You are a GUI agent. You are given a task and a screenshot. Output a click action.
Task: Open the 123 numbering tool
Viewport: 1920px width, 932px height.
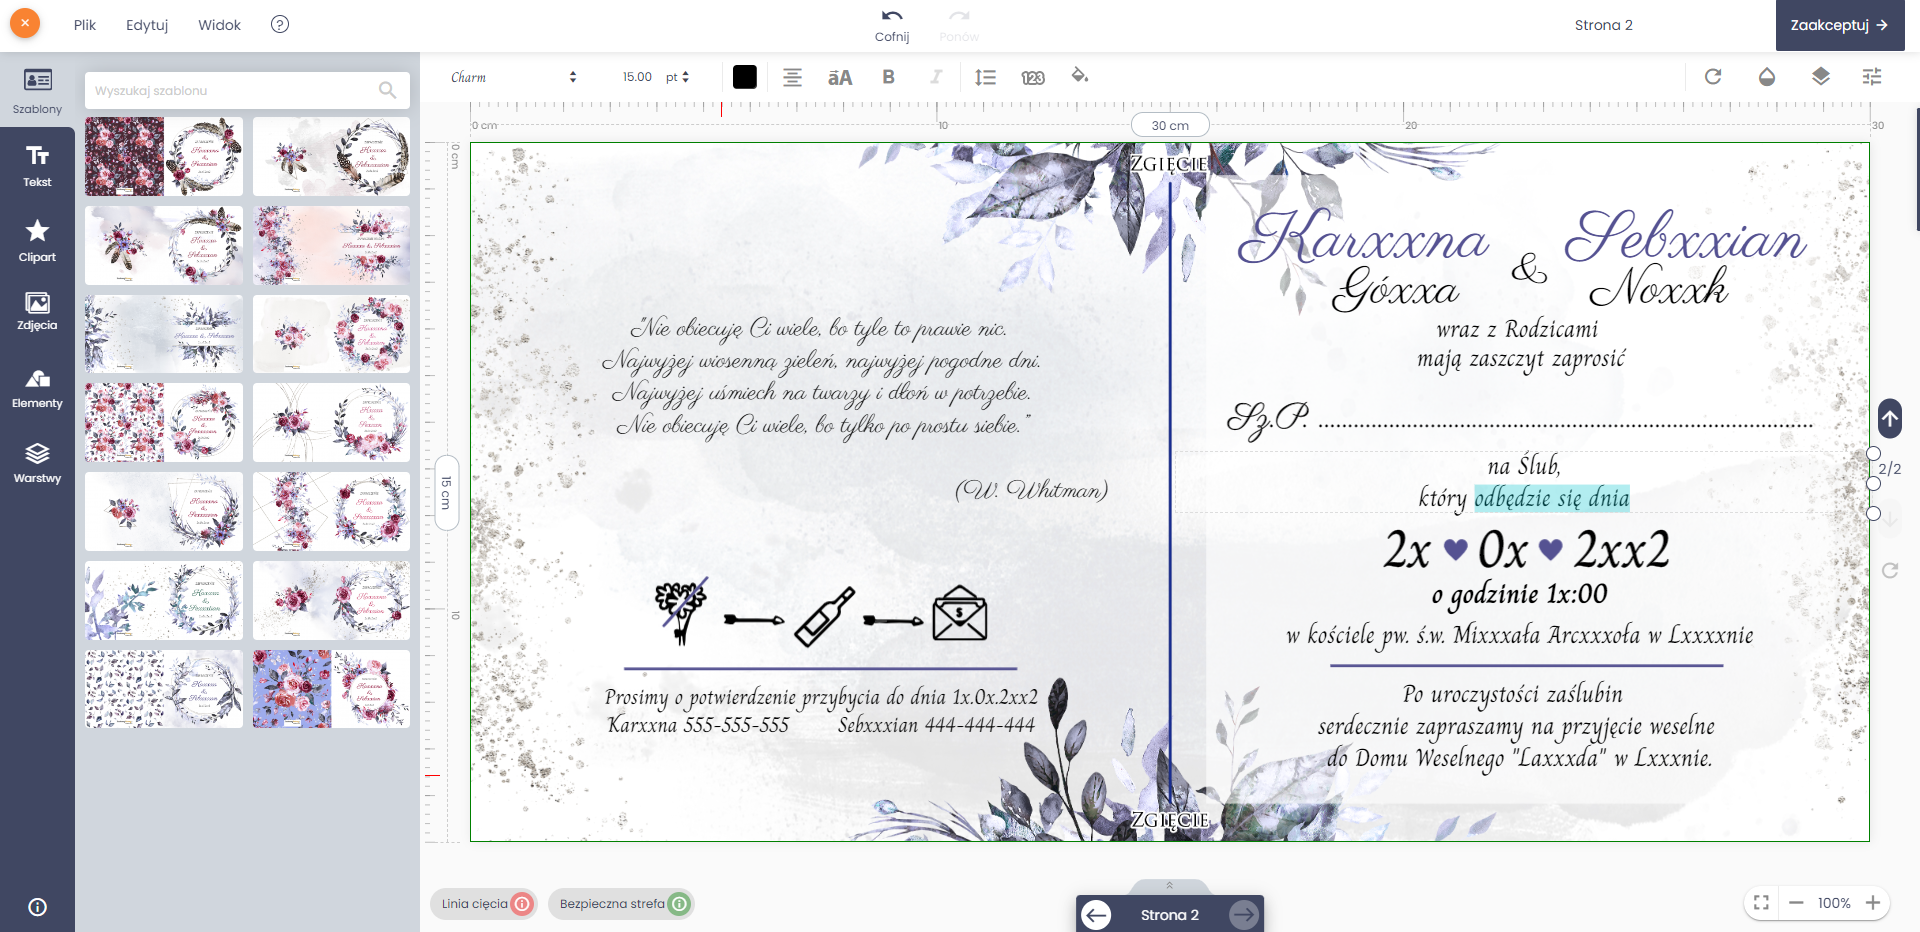pos(1033,77)
